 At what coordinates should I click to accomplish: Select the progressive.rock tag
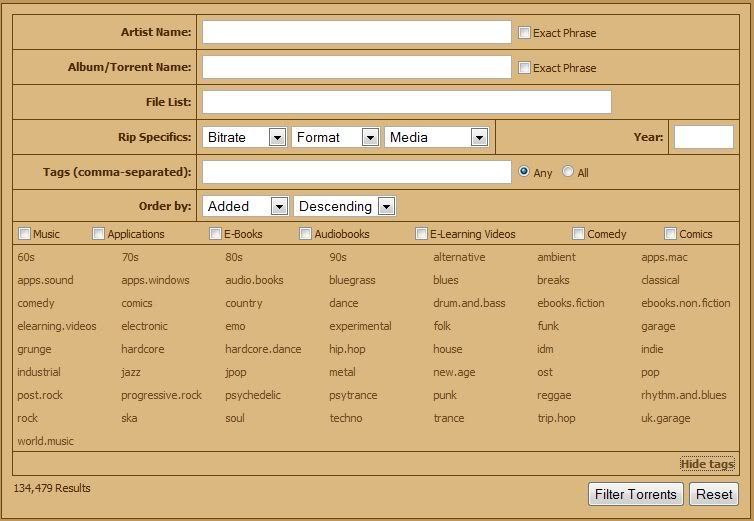point(161,395)
